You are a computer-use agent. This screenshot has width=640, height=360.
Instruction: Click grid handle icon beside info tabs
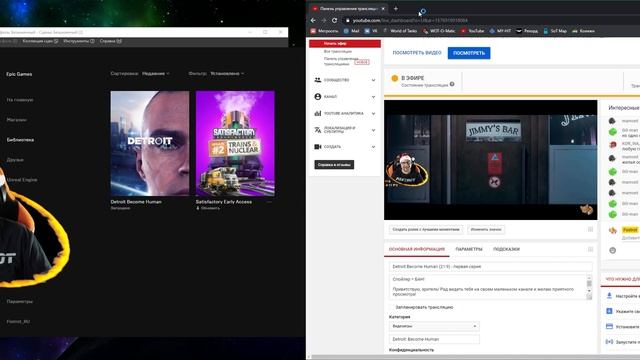tap(590, 249)
